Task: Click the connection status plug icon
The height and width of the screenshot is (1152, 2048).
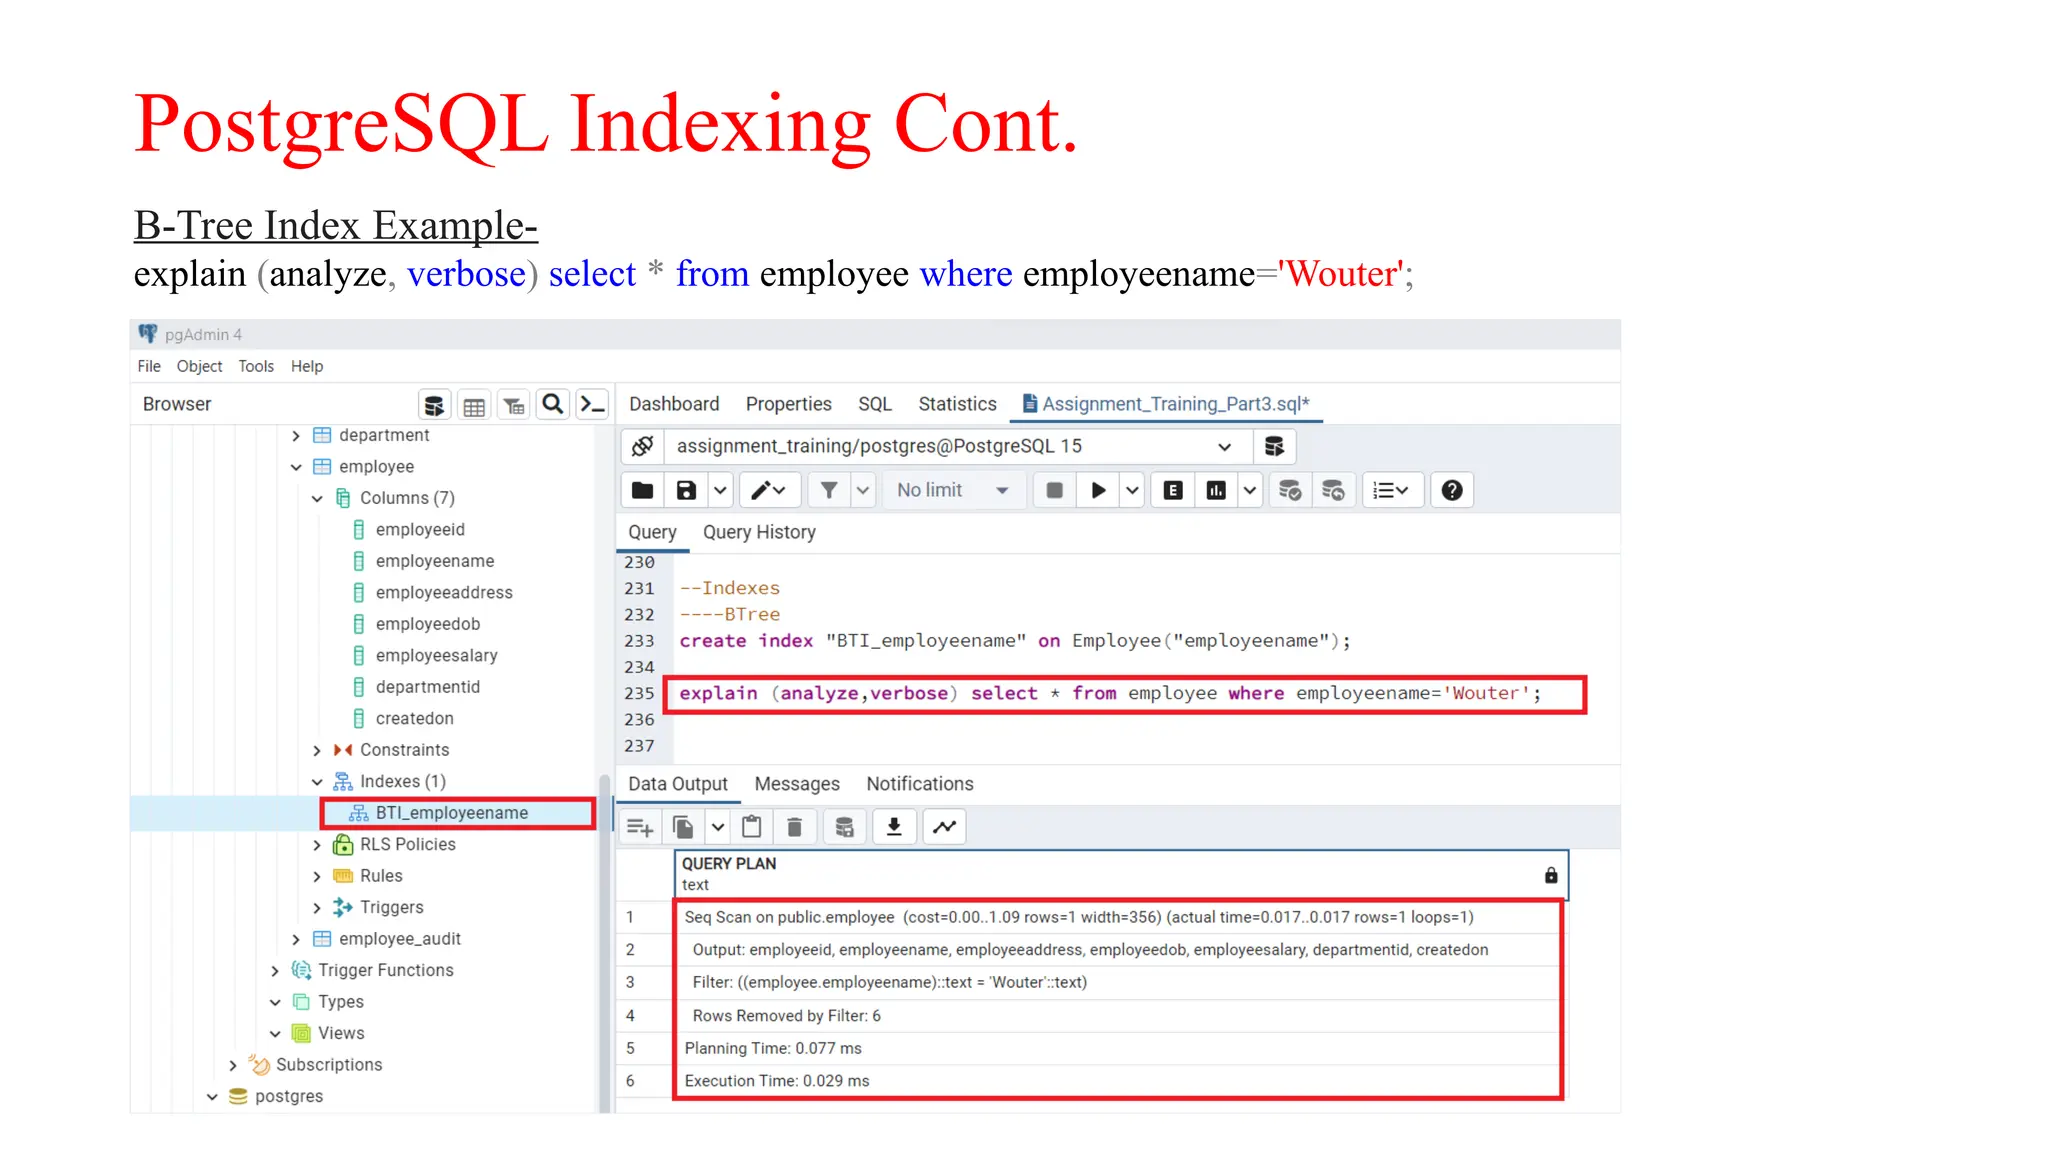Action: coord(643,446)
